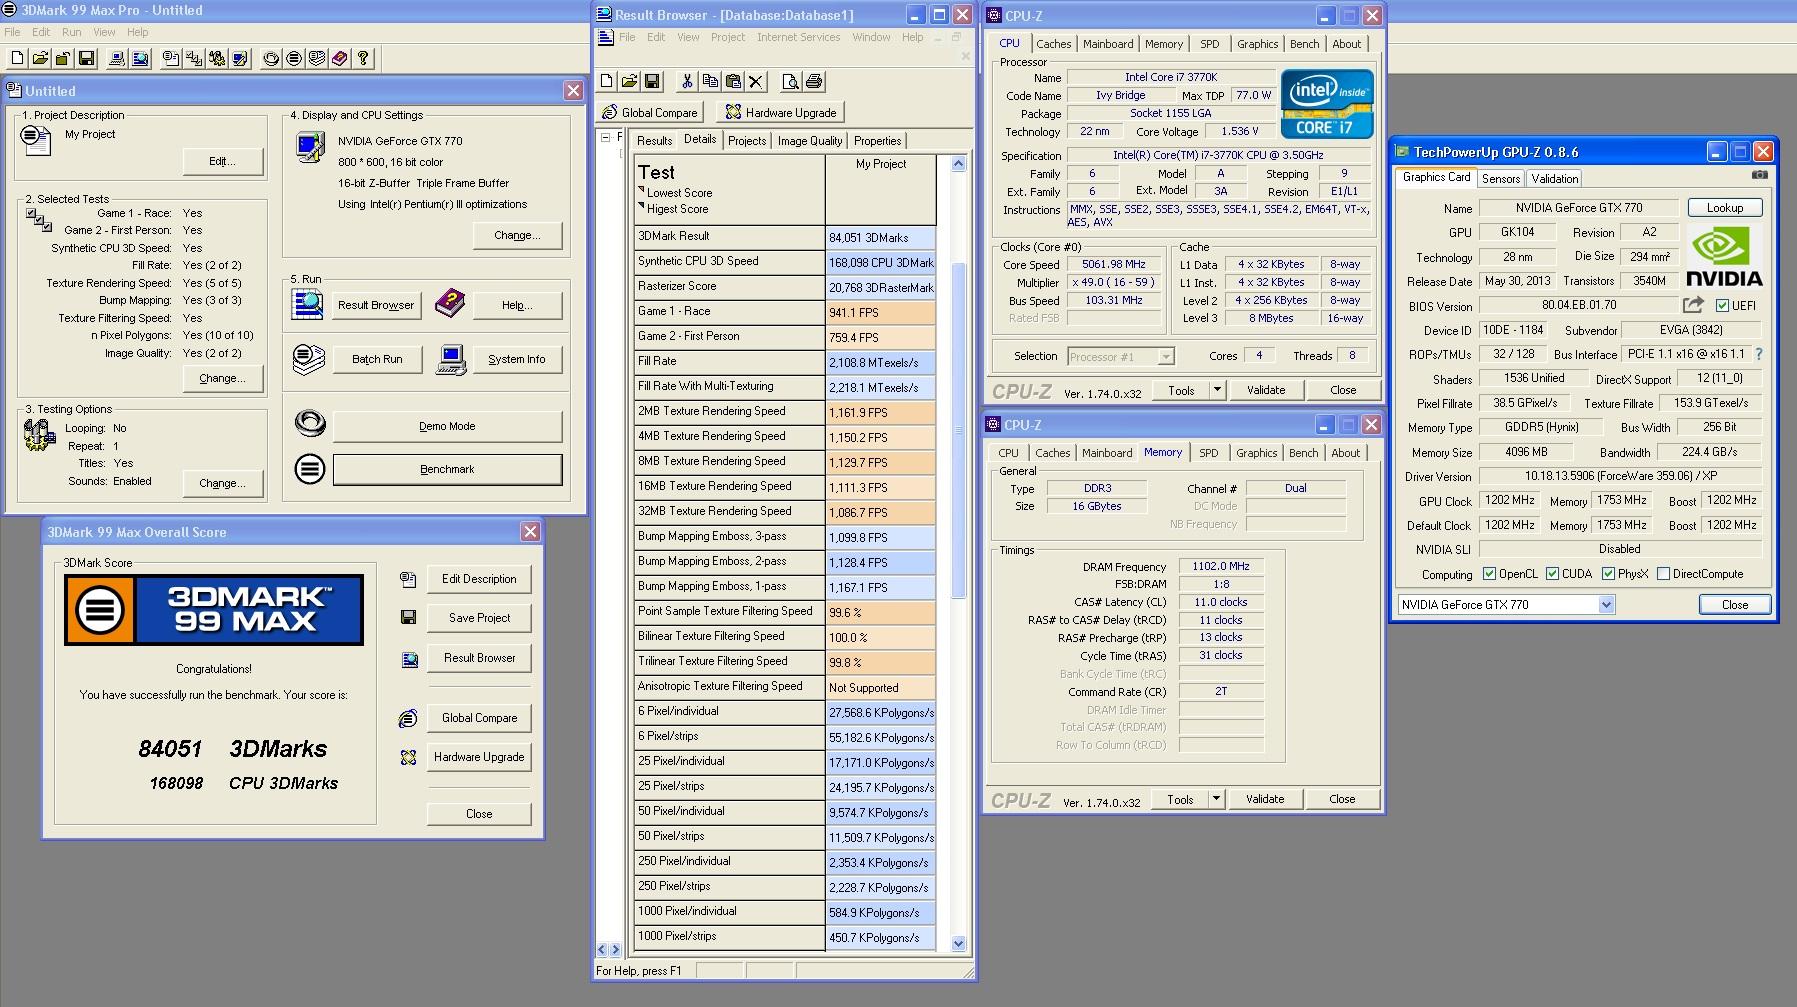Click the Copy icon in Result Browser toolbar

click(x=710, y=81)
